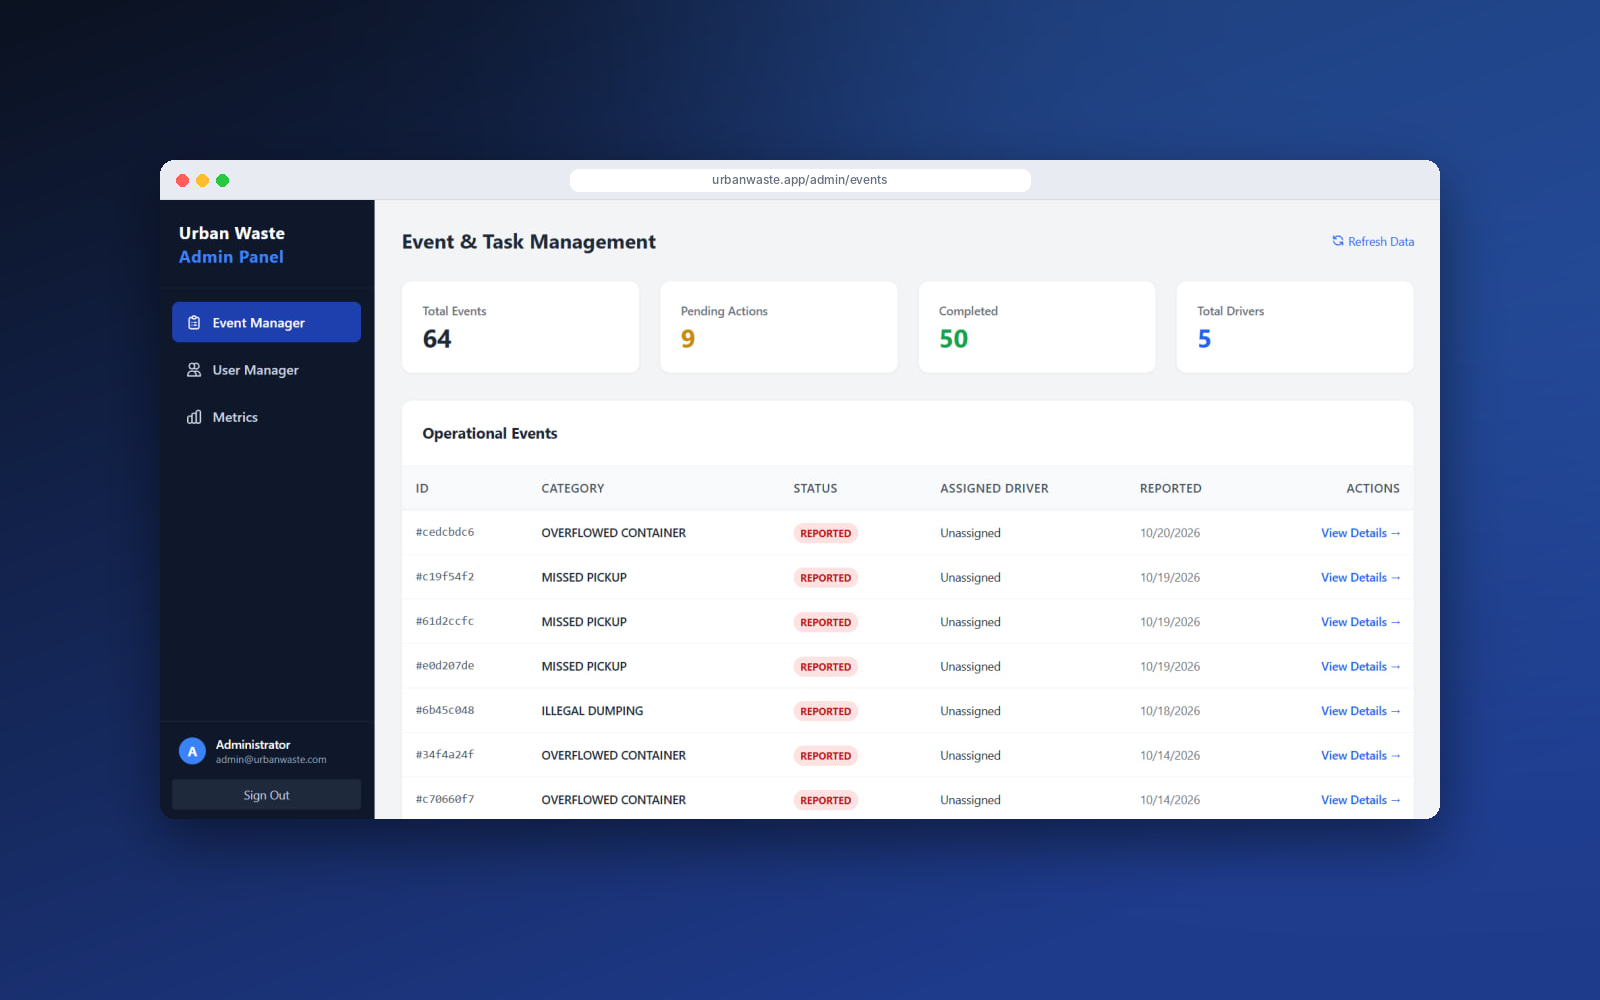Image resolution: width=1600 pixels, height=1000 pixels.
Task: Click the STATUS column header
Action: tap(815, 488)
